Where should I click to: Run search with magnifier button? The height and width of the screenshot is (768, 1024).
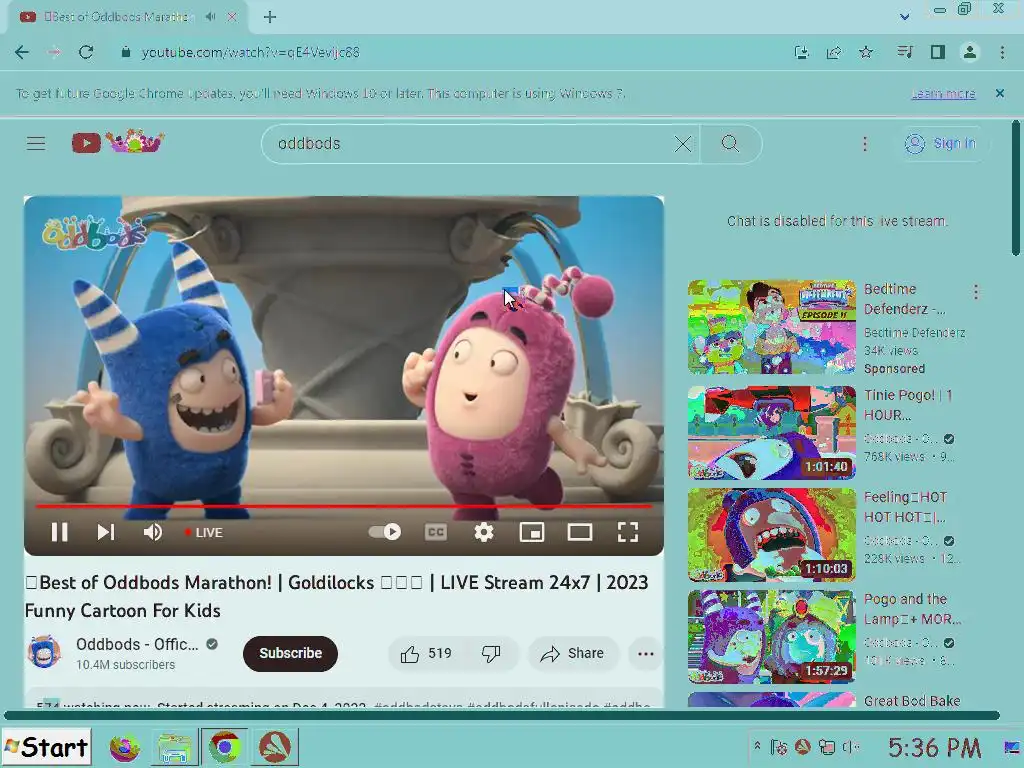click(730, 144)
